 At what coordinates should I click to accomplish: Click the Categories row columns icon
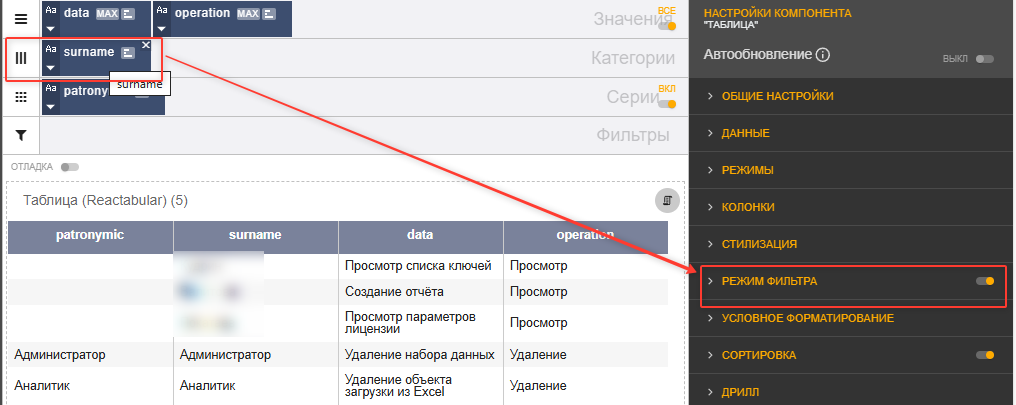pyautogui.click(x=20, y=58)
